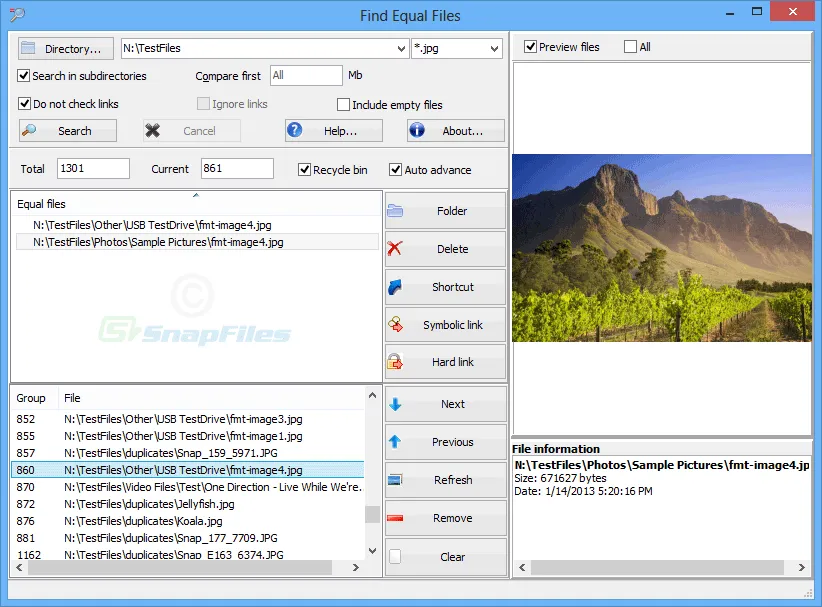The width and height of the screenshot is (822, 607).
Task: Toggle the Recycle bin checkbox
Action: (x=304, y=170)
